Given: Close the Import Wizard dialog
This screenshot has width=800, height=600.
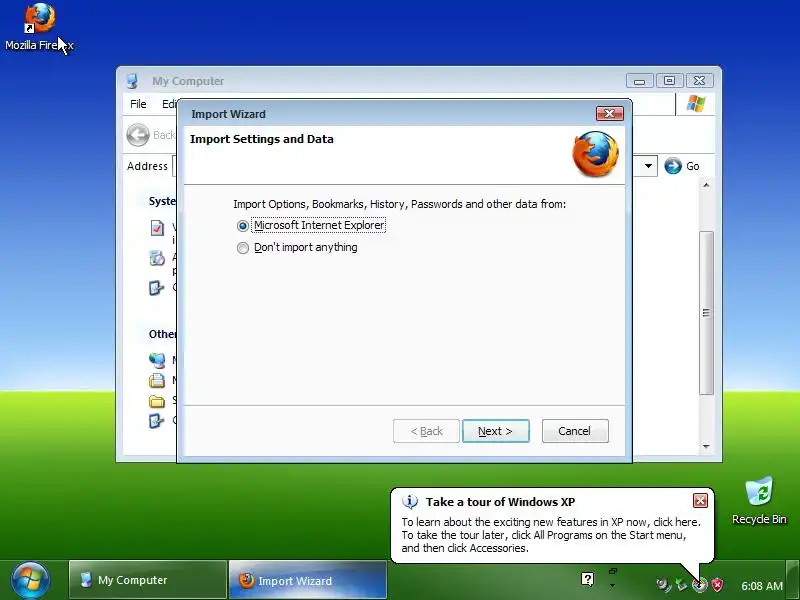Looking at the screenshot, I should pos(610,113).
